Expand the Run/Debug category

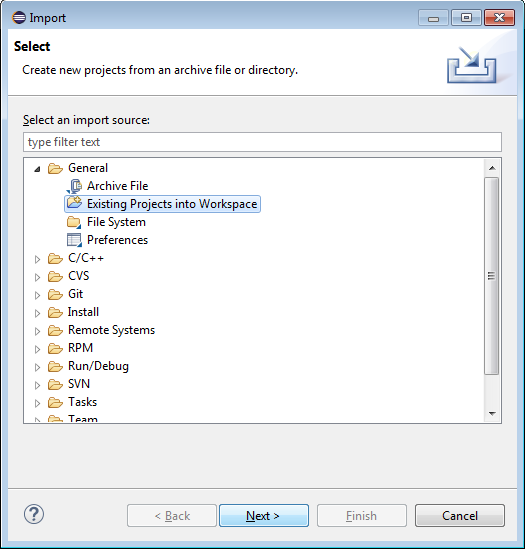coord(37,367)
